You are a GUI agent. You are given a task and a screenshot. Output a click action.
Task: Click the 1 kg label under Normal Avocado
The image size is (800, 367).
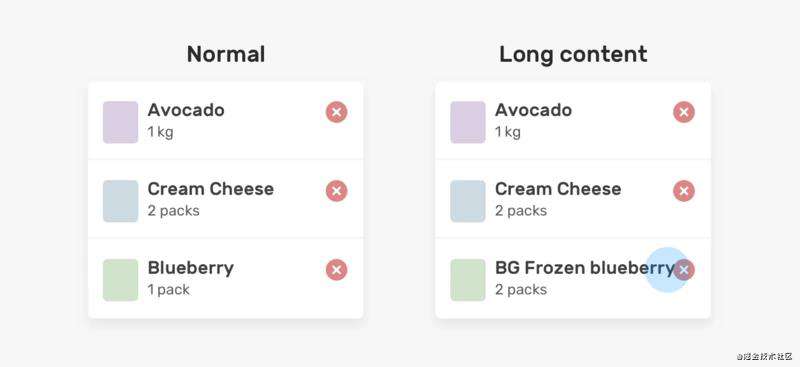click(x=160, y=132)
